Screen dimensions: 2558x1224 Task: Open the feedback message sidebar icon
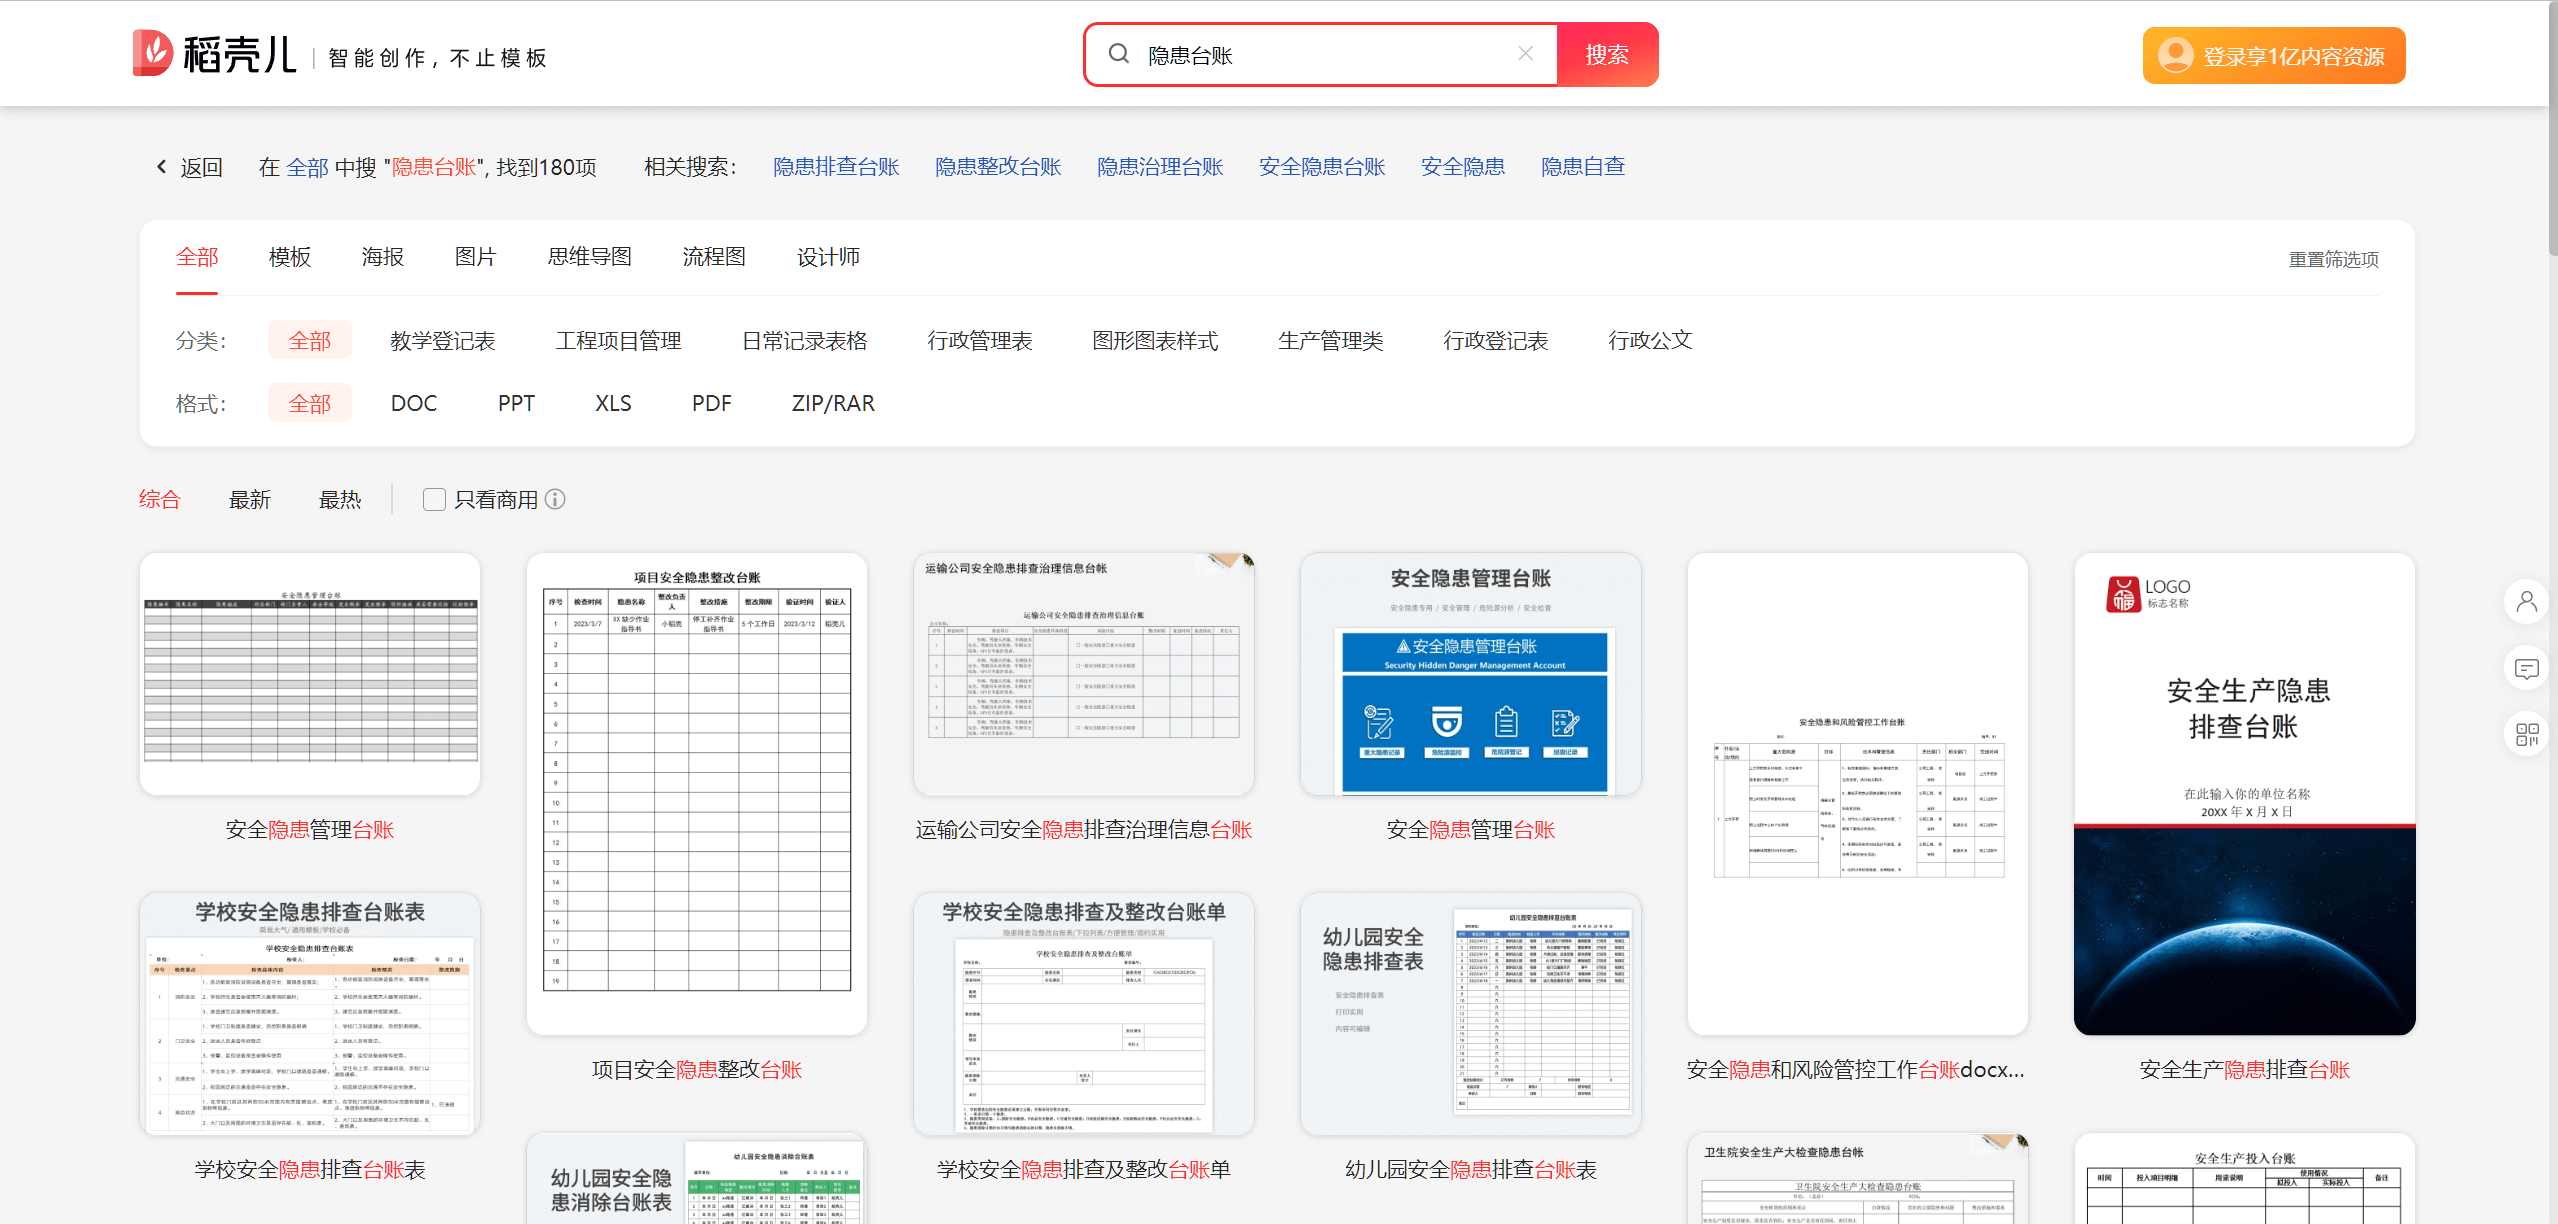point(2526,669)
